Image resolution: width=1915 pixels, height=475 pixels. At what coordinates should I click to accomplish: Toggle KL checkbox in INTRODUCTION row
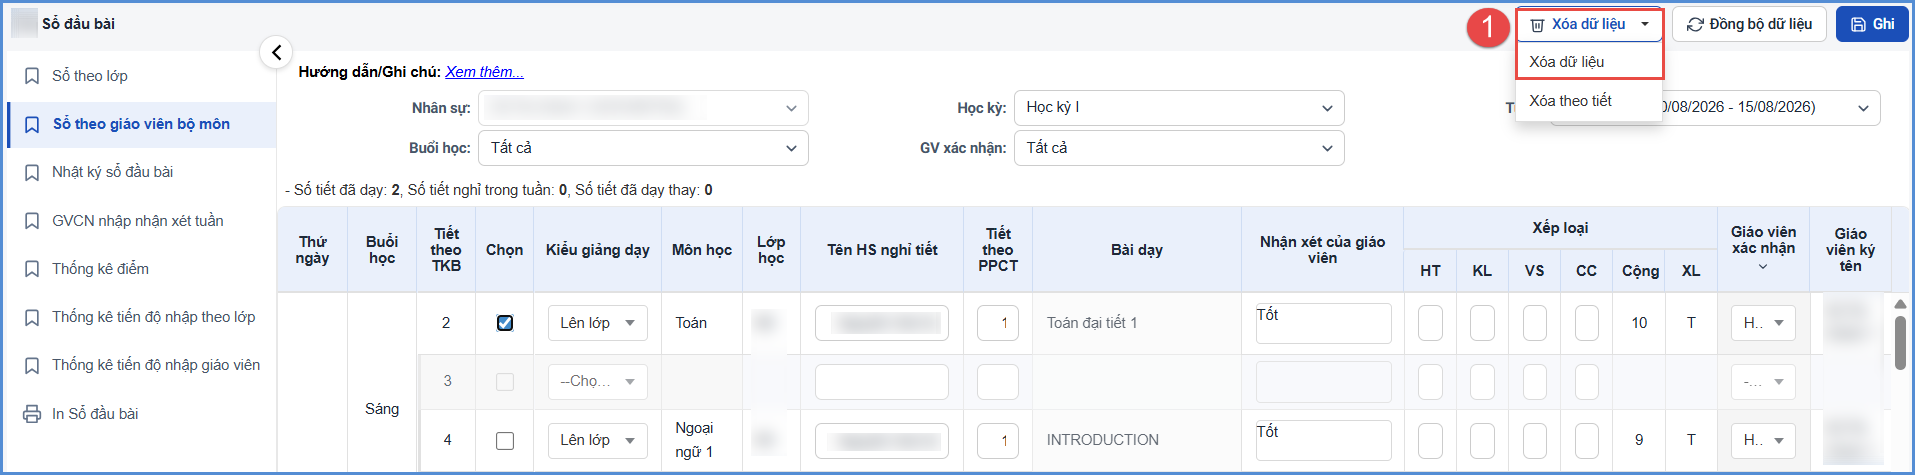(x=1482, y=440)
